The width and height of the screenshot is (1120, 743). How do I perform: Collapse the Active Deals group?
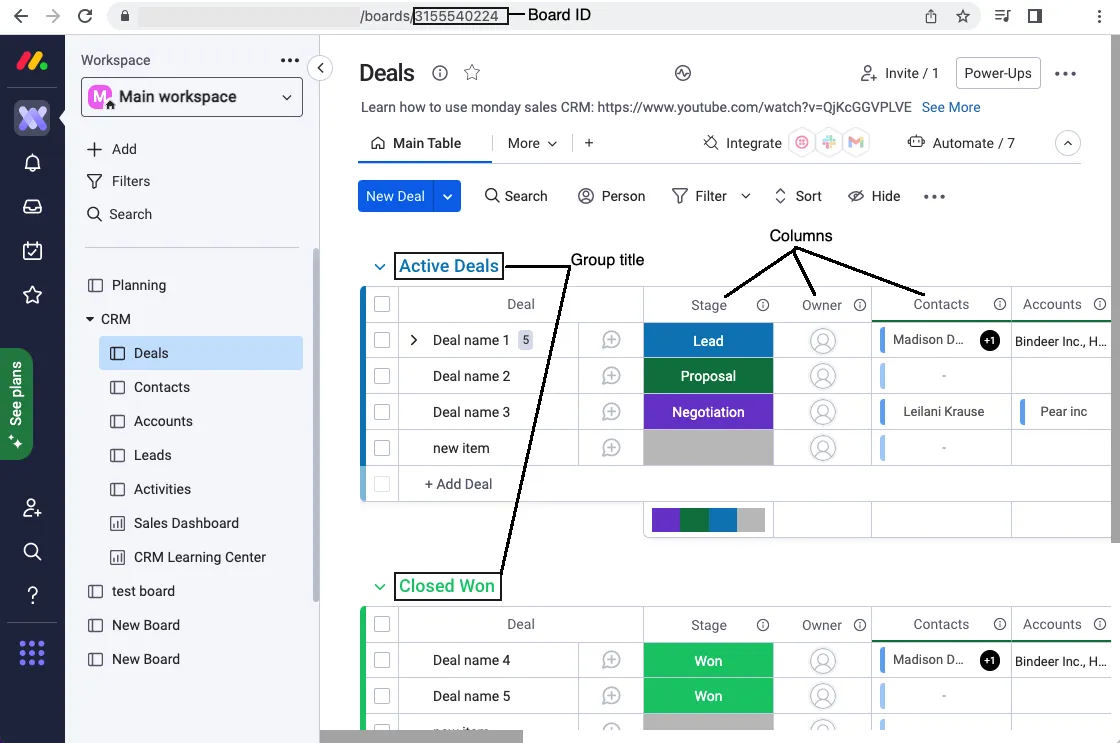(x=380, y=266)
